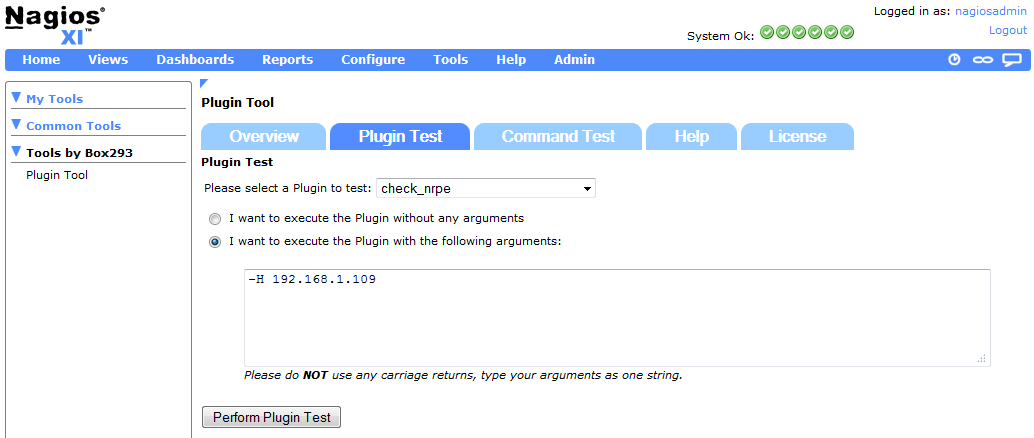The image size is (1034, 438).
Task: Collapse the My Tools section arrow
Action: (16, 98)
